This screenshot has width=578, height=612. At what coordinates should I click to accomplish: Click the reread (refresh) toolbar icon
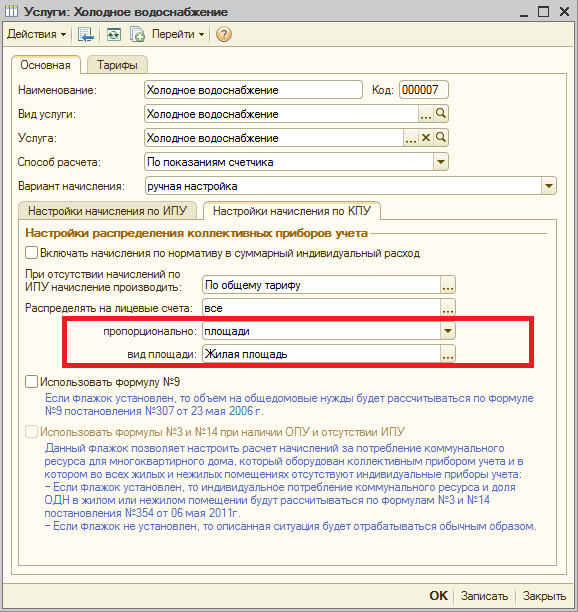114,34
